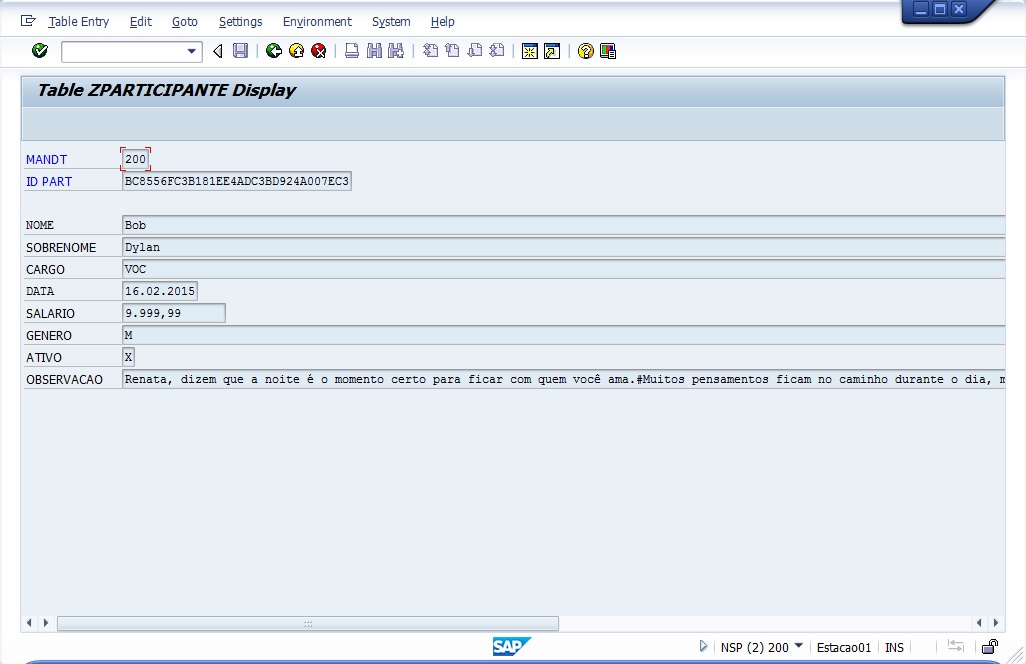Click the padlock icon in status bar
Image resolution: width=1026 pixels, height=664 pixels.
click(x=989, y=647)
